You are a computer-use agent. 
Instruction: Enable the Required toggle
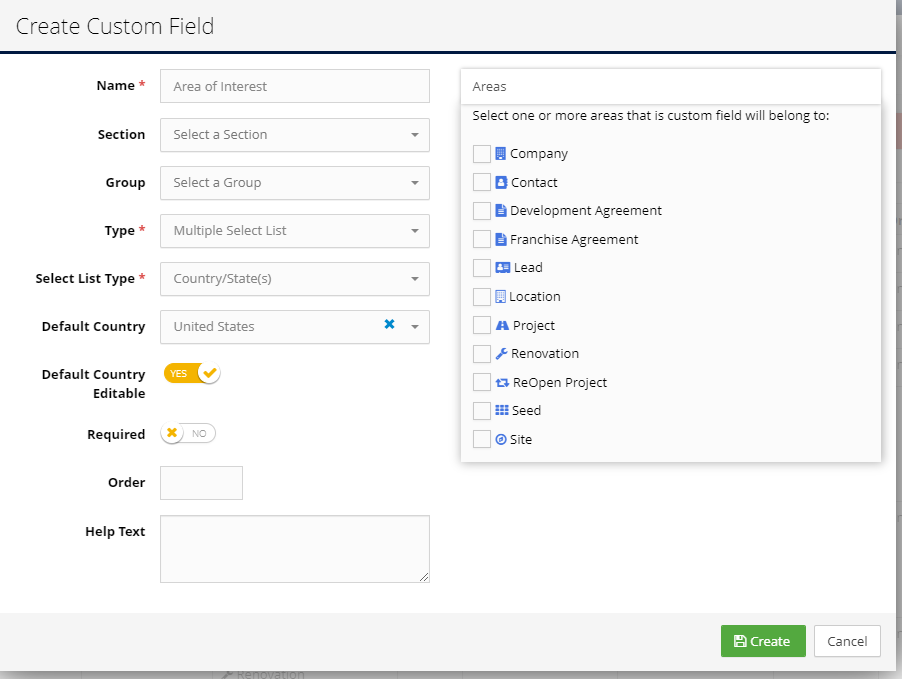point(188,433)
